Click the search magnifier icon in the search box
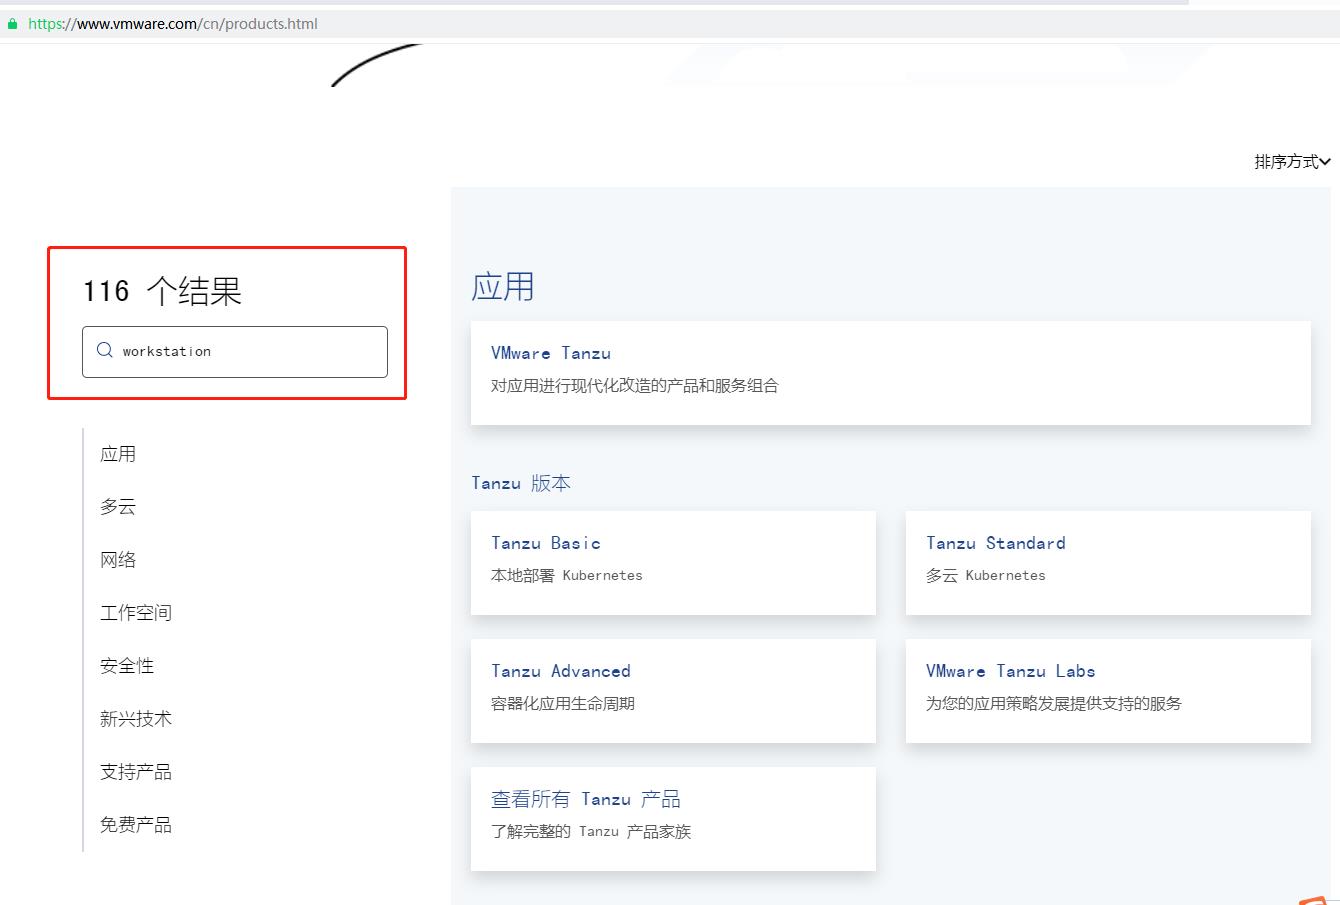The width and height of the screenshot is (1340, 905). 104,351
